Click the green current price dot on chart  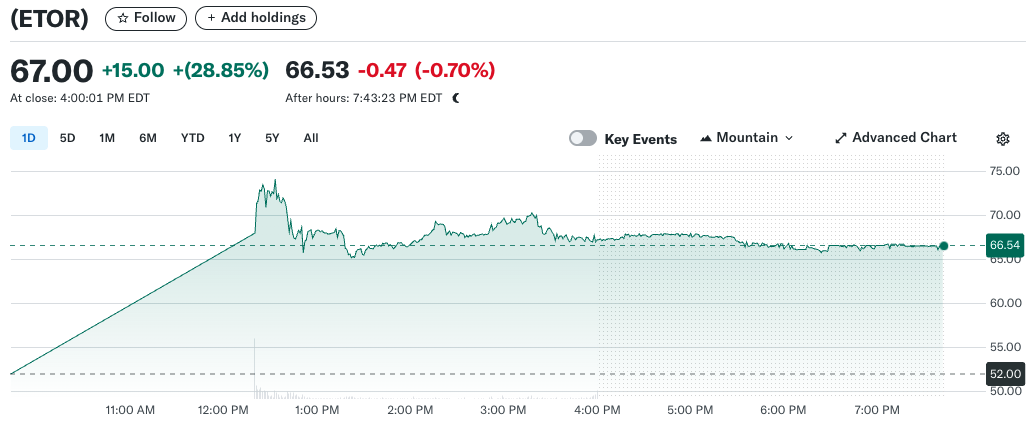[x=943, y=245]
